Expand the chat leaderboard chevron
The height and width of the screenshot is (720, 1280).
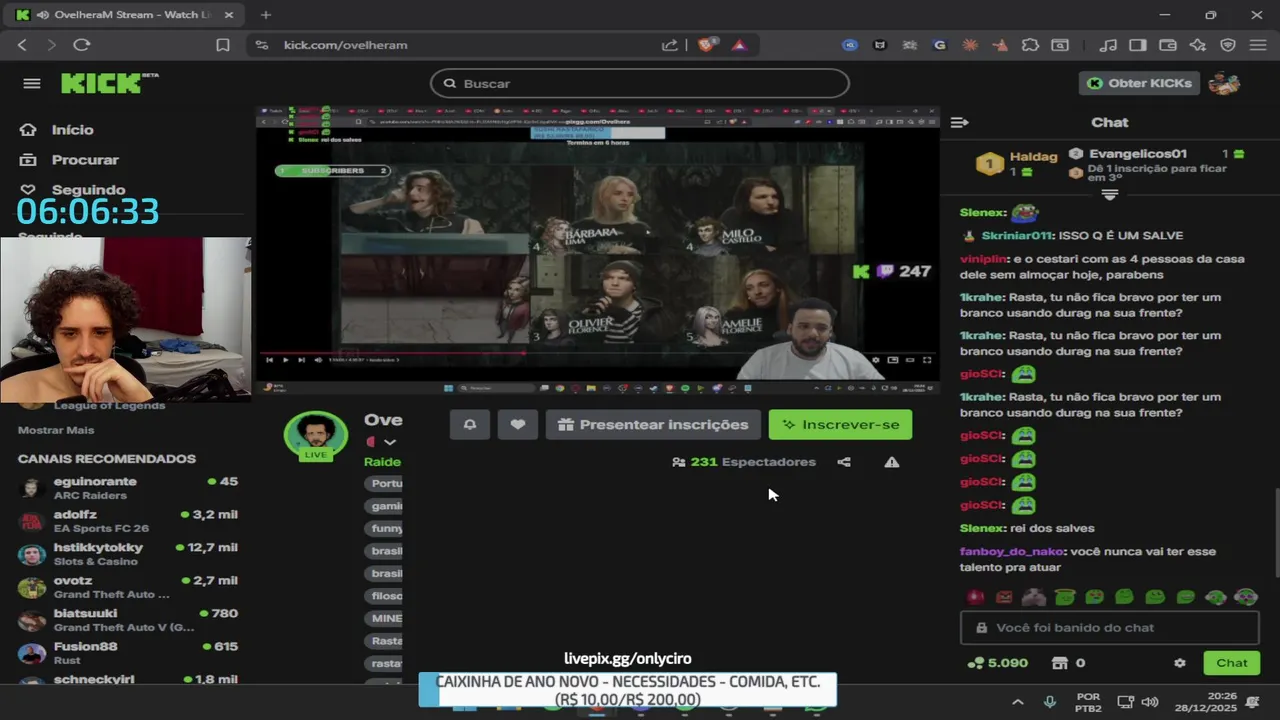[1109, 195]
